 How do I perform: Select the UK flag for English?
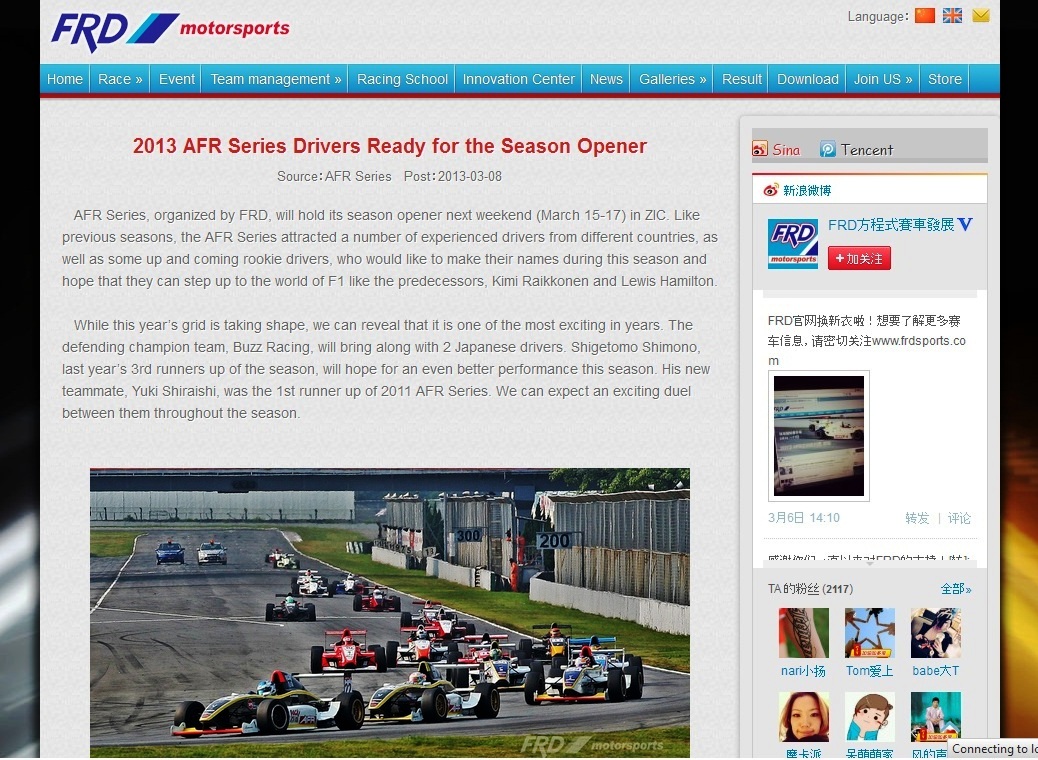952,16
